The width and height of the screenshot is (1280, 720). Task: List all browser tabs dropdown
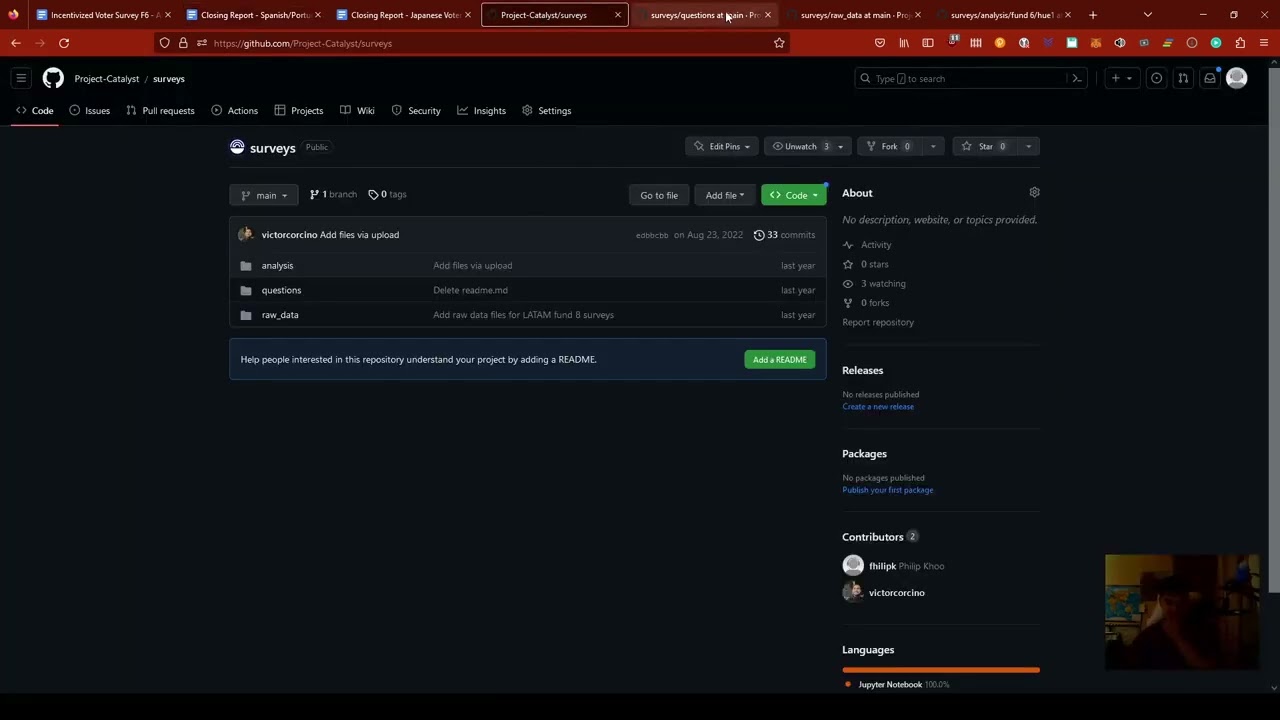[x=1148, y=15]
